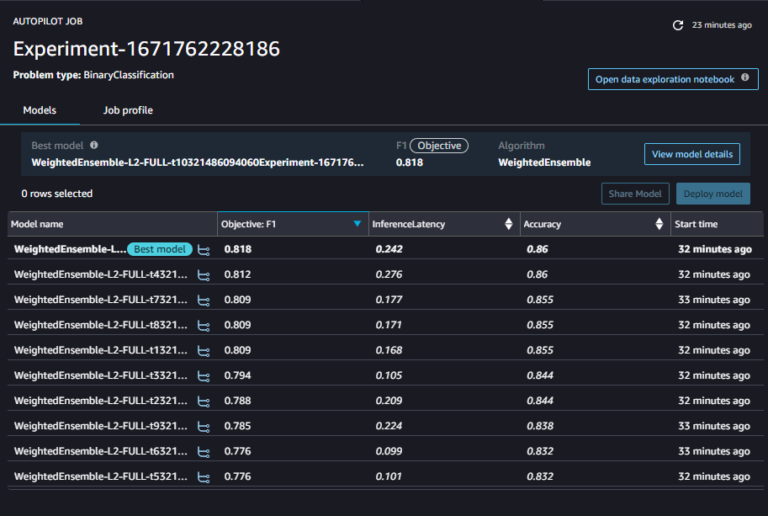The width and height of the screenshot is (768, 516).
Task: Sort the InferenceLatency column
Action: click(509, 224)
